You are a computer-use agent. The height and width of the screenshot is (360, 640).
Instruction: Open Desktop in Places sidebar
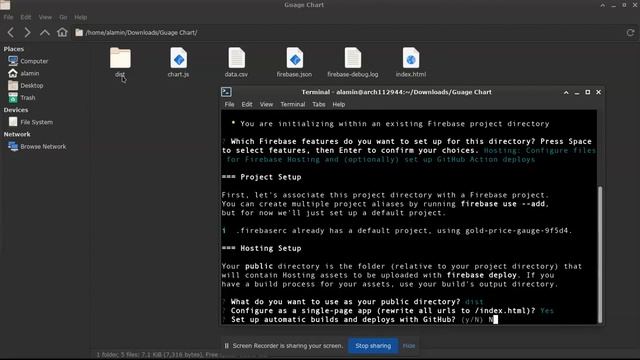tap(32, 86)
